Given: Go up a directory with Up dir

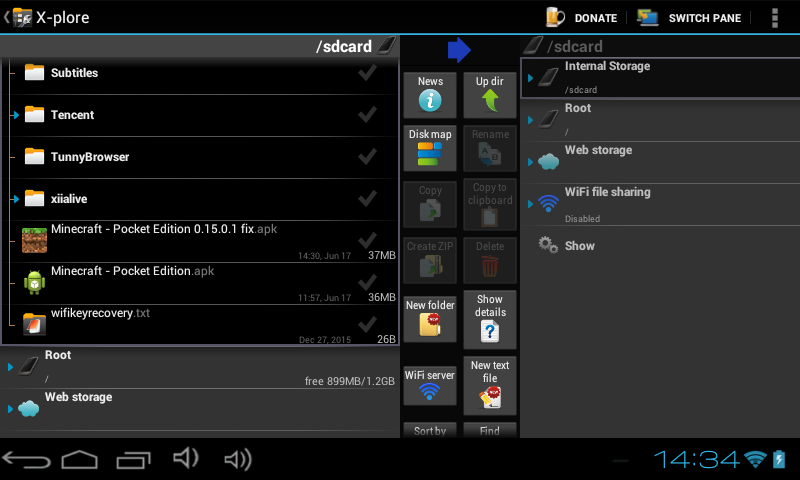Looking at the screenshot, I should click(x=490, y=95).
